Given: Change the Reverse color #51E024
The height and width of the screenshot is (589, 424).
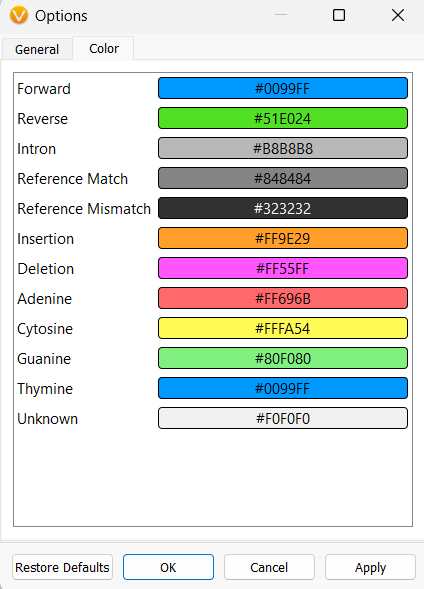Looking at the screenshot, I should (283, 118).
